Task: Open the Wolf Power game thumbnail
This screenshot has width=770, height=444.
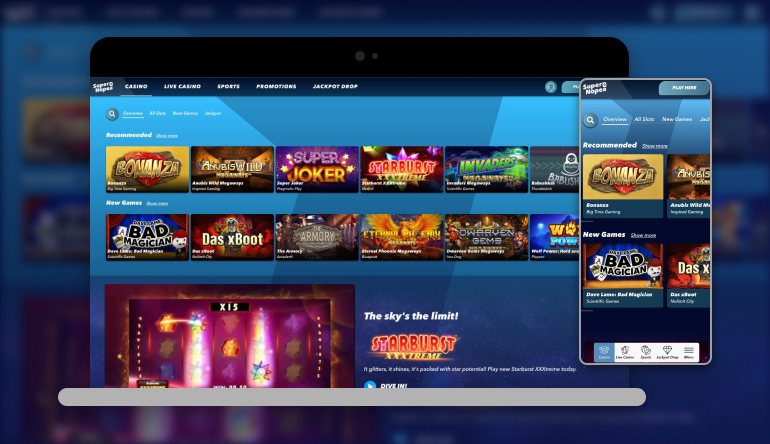Action: [555, 237]
